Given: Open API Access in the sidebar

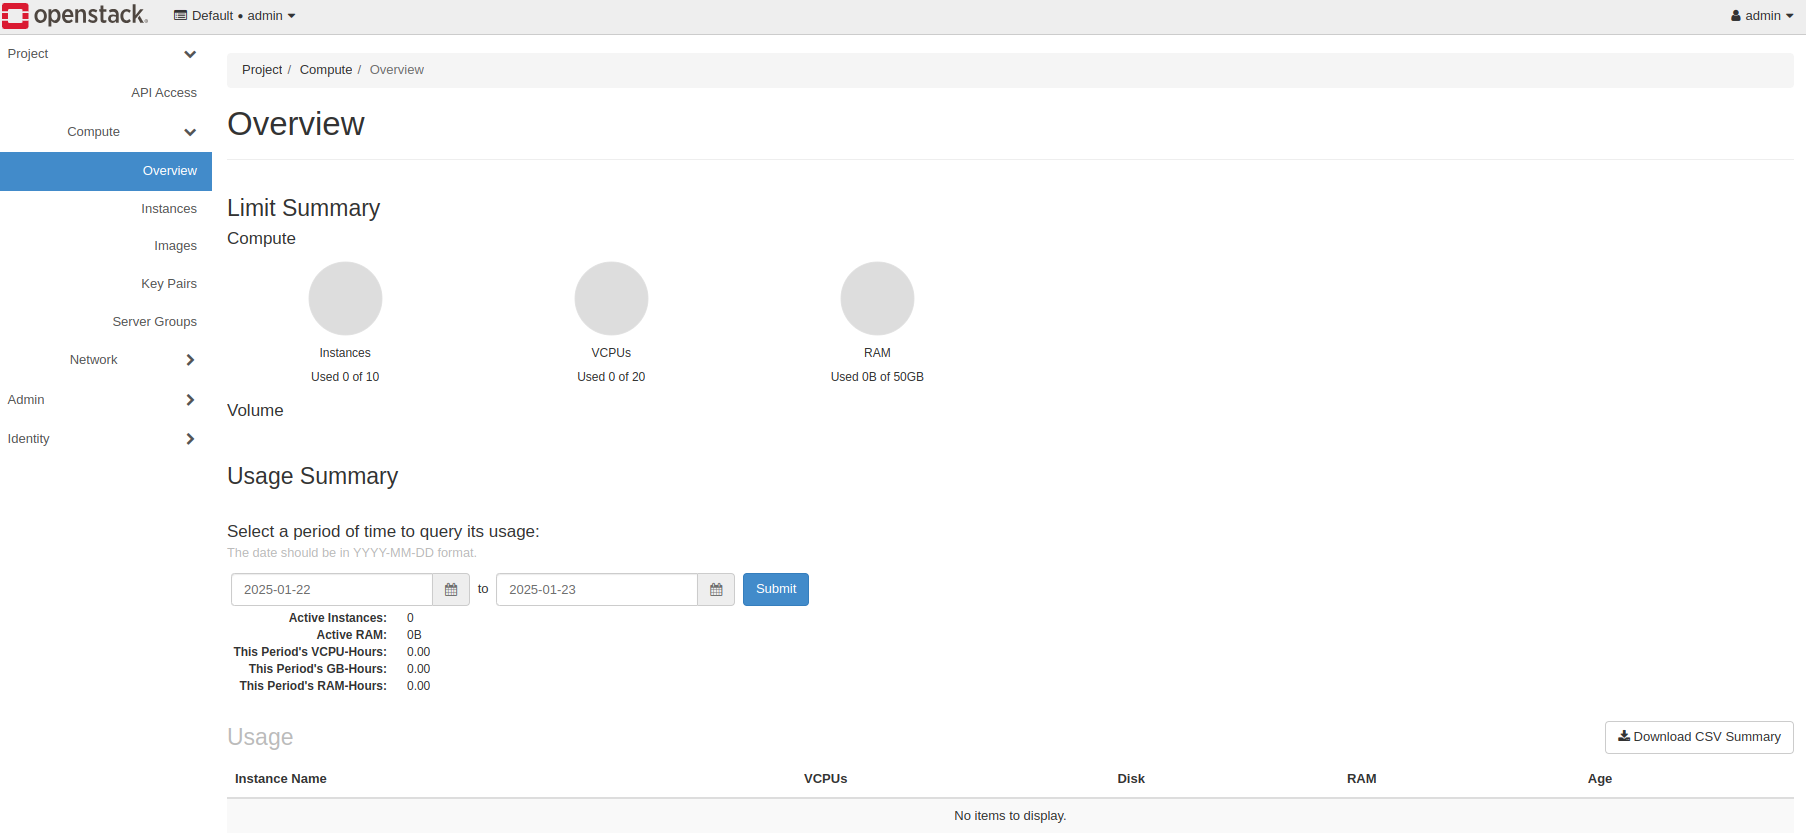Looking at the screenshot, I should (x=163, y=93).
